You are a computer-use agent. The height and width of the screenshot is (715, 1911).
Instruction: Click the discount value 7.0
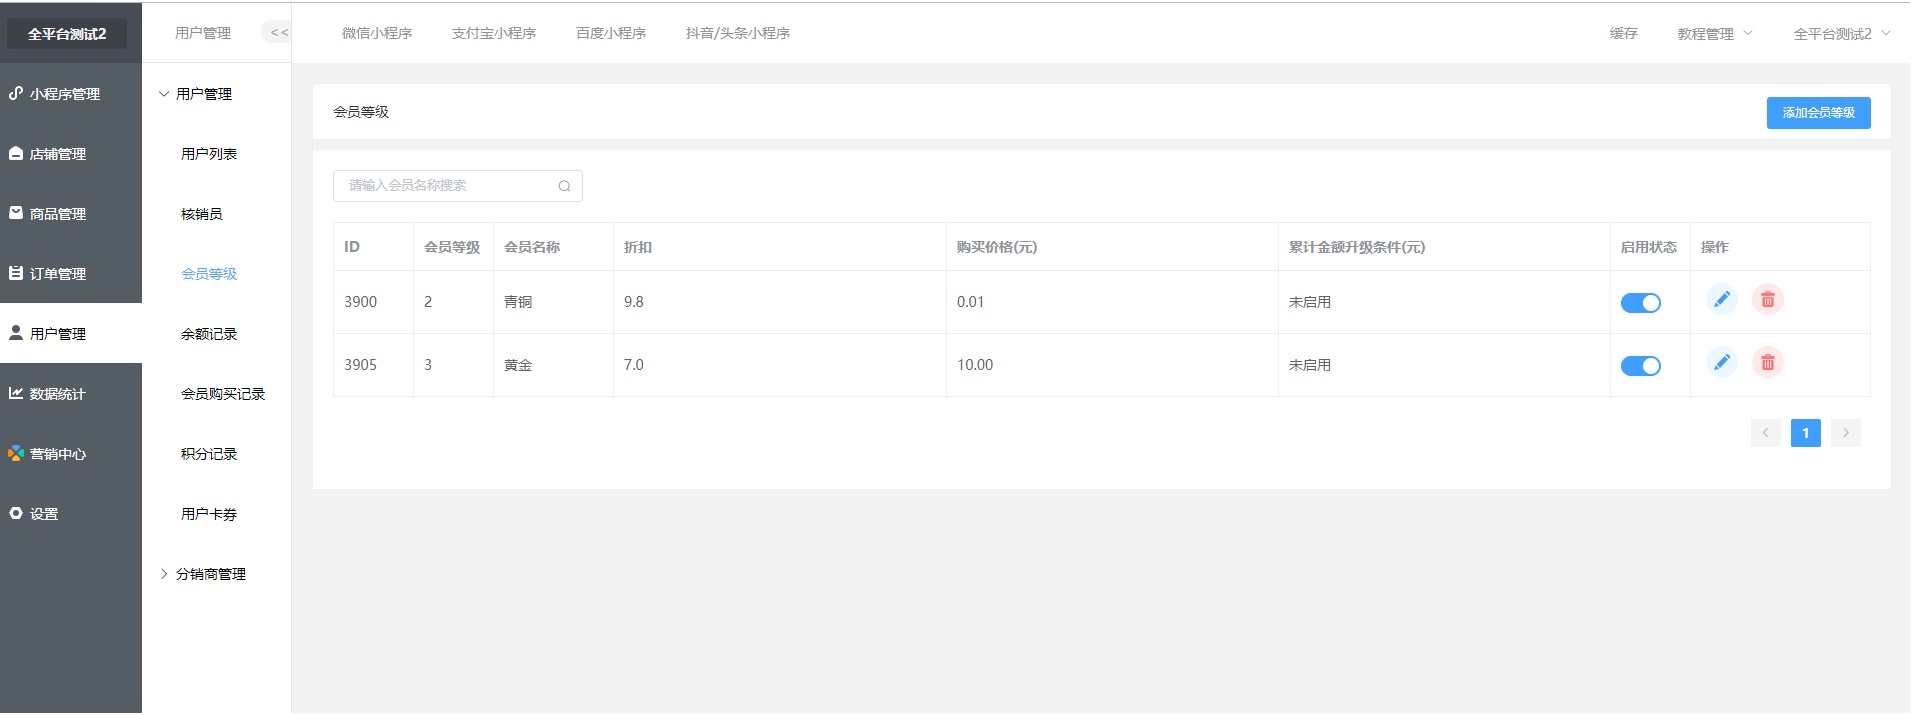click(x=634, y=365)
